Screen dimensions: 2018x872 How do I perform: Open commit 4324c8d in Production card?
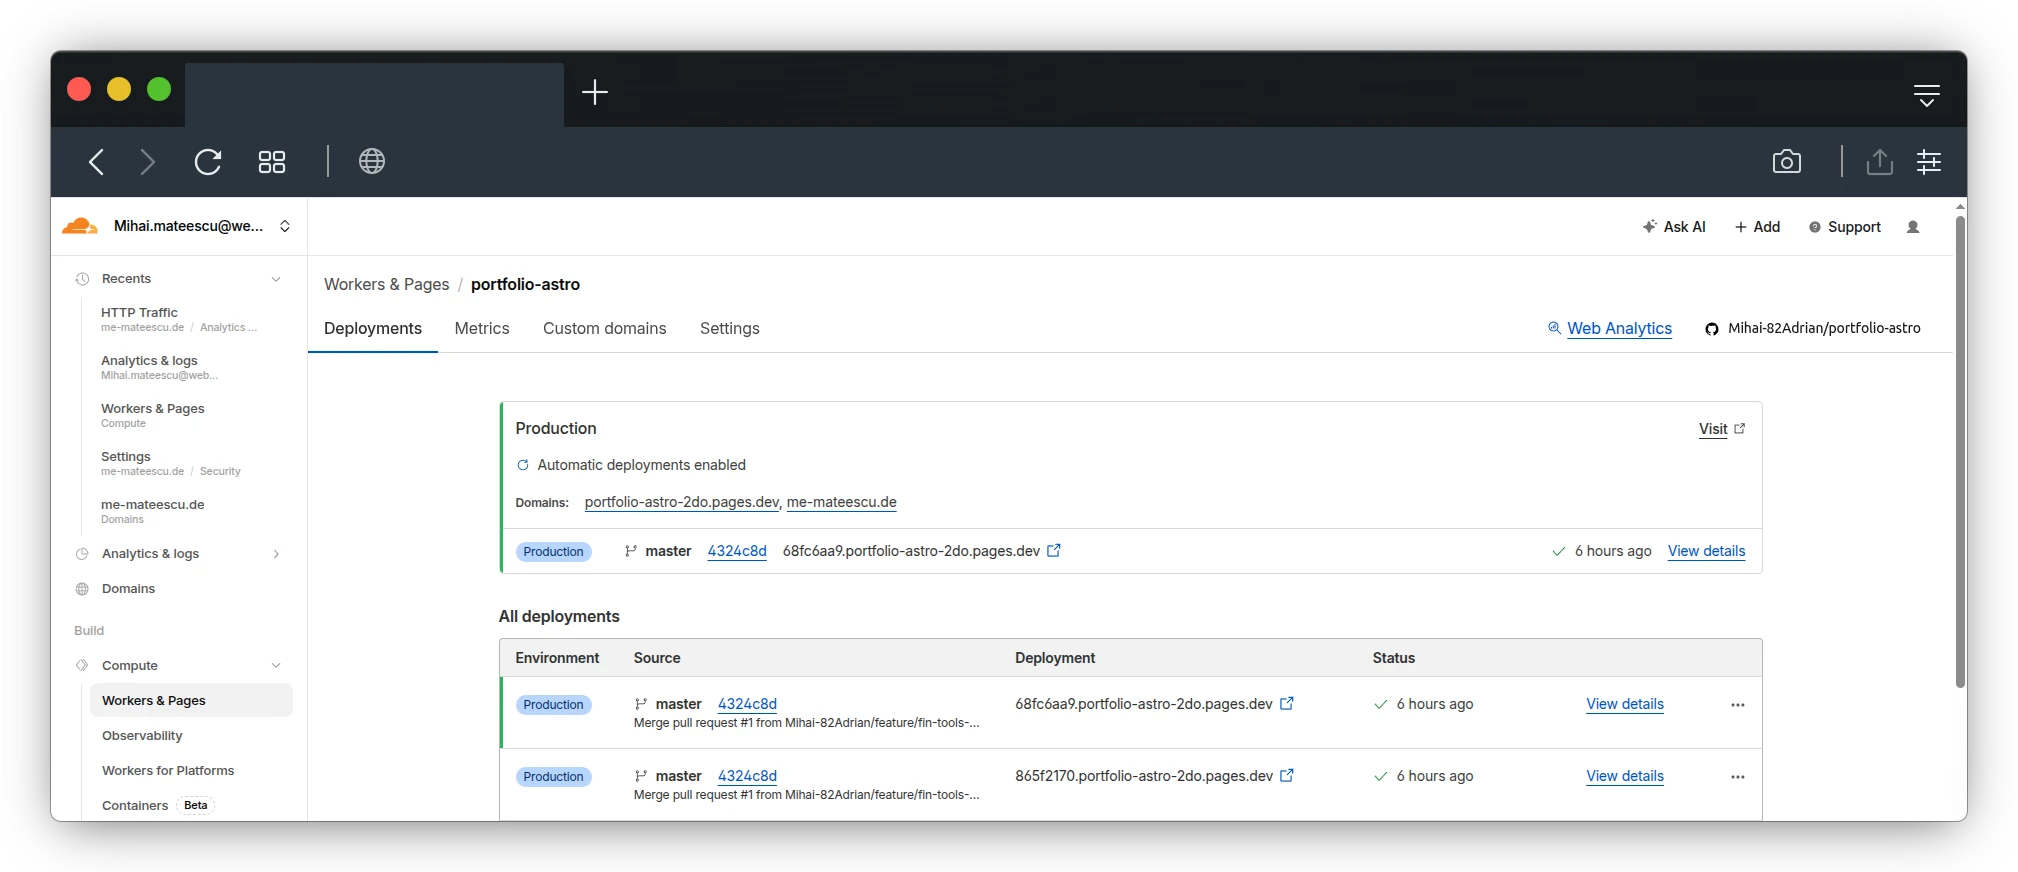tap(737, 551)
